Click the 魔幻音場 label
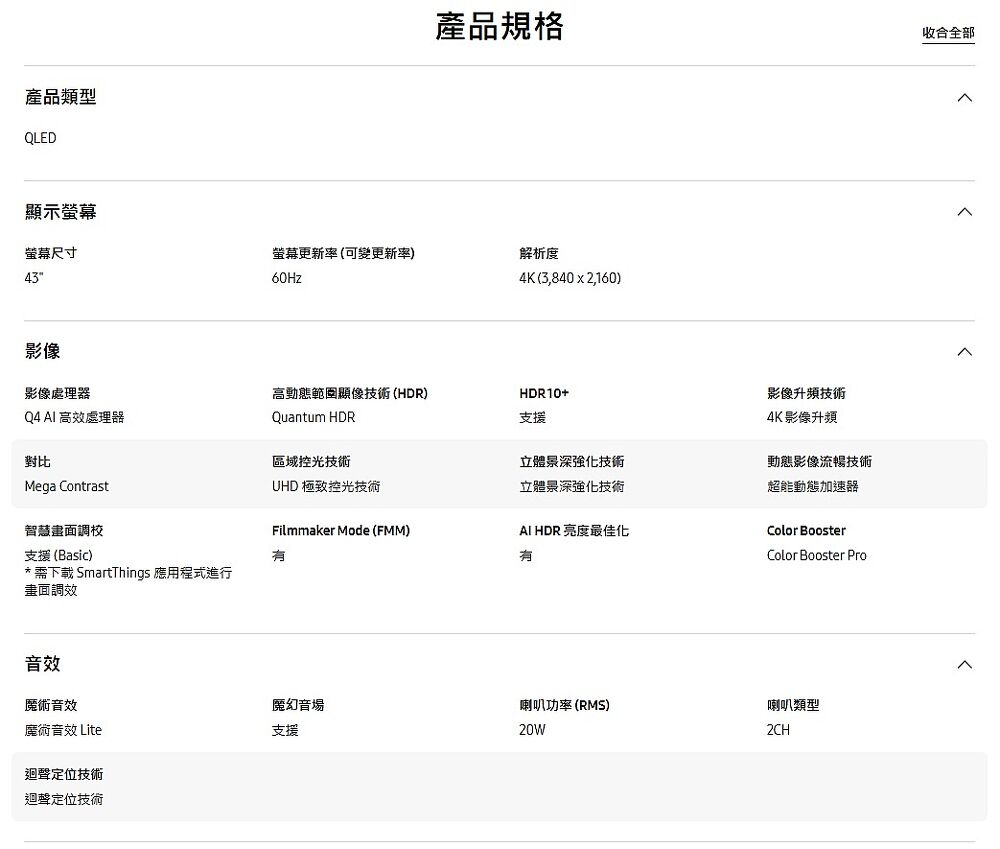 pos(298,705)
